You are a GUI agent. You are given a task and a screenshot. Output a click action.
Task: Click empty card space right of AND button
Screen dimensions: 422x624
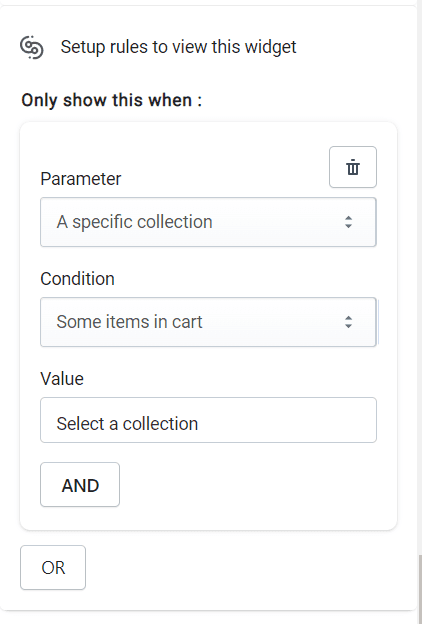[x=255, y=485]
